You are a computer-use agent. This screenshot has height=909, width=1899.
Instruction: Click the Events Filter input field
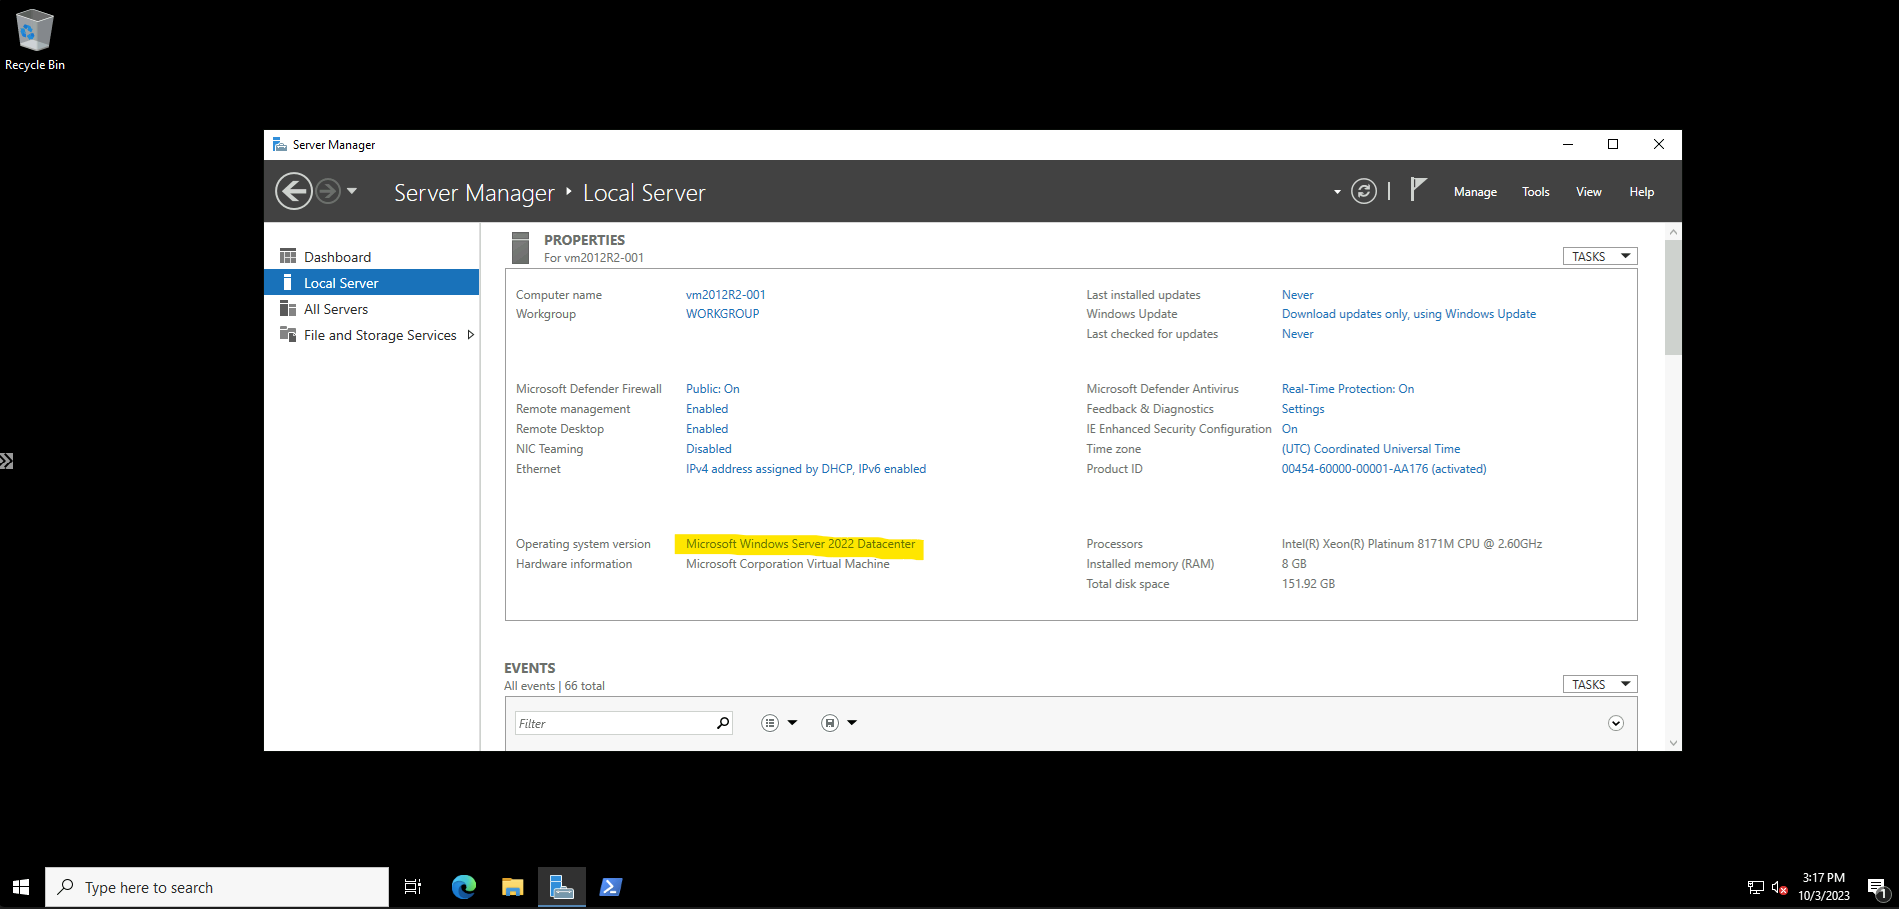click(613, 723)
